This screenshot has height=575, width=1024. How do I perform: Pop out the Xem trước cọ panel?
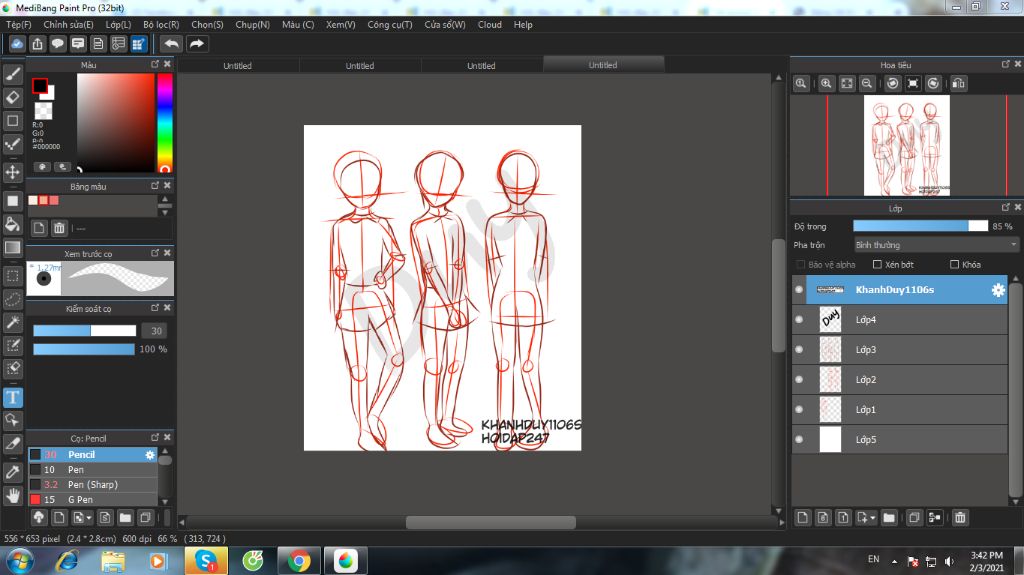click(155, 253)
